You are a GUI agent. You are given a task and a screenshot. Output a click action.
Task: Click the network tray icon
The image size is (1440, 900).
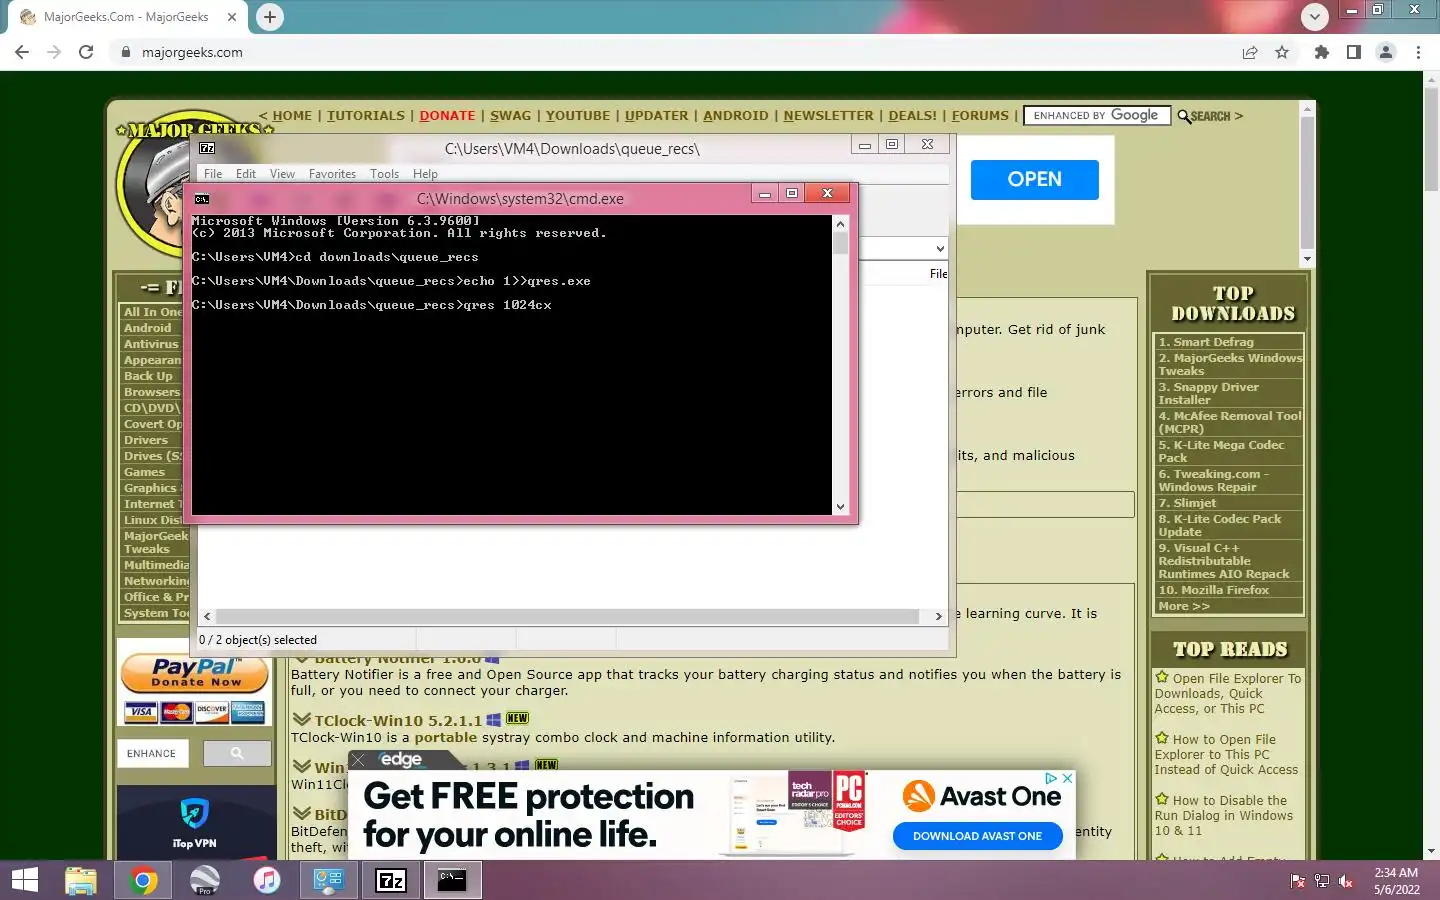pyautogui.click(x=1322, y=881)
